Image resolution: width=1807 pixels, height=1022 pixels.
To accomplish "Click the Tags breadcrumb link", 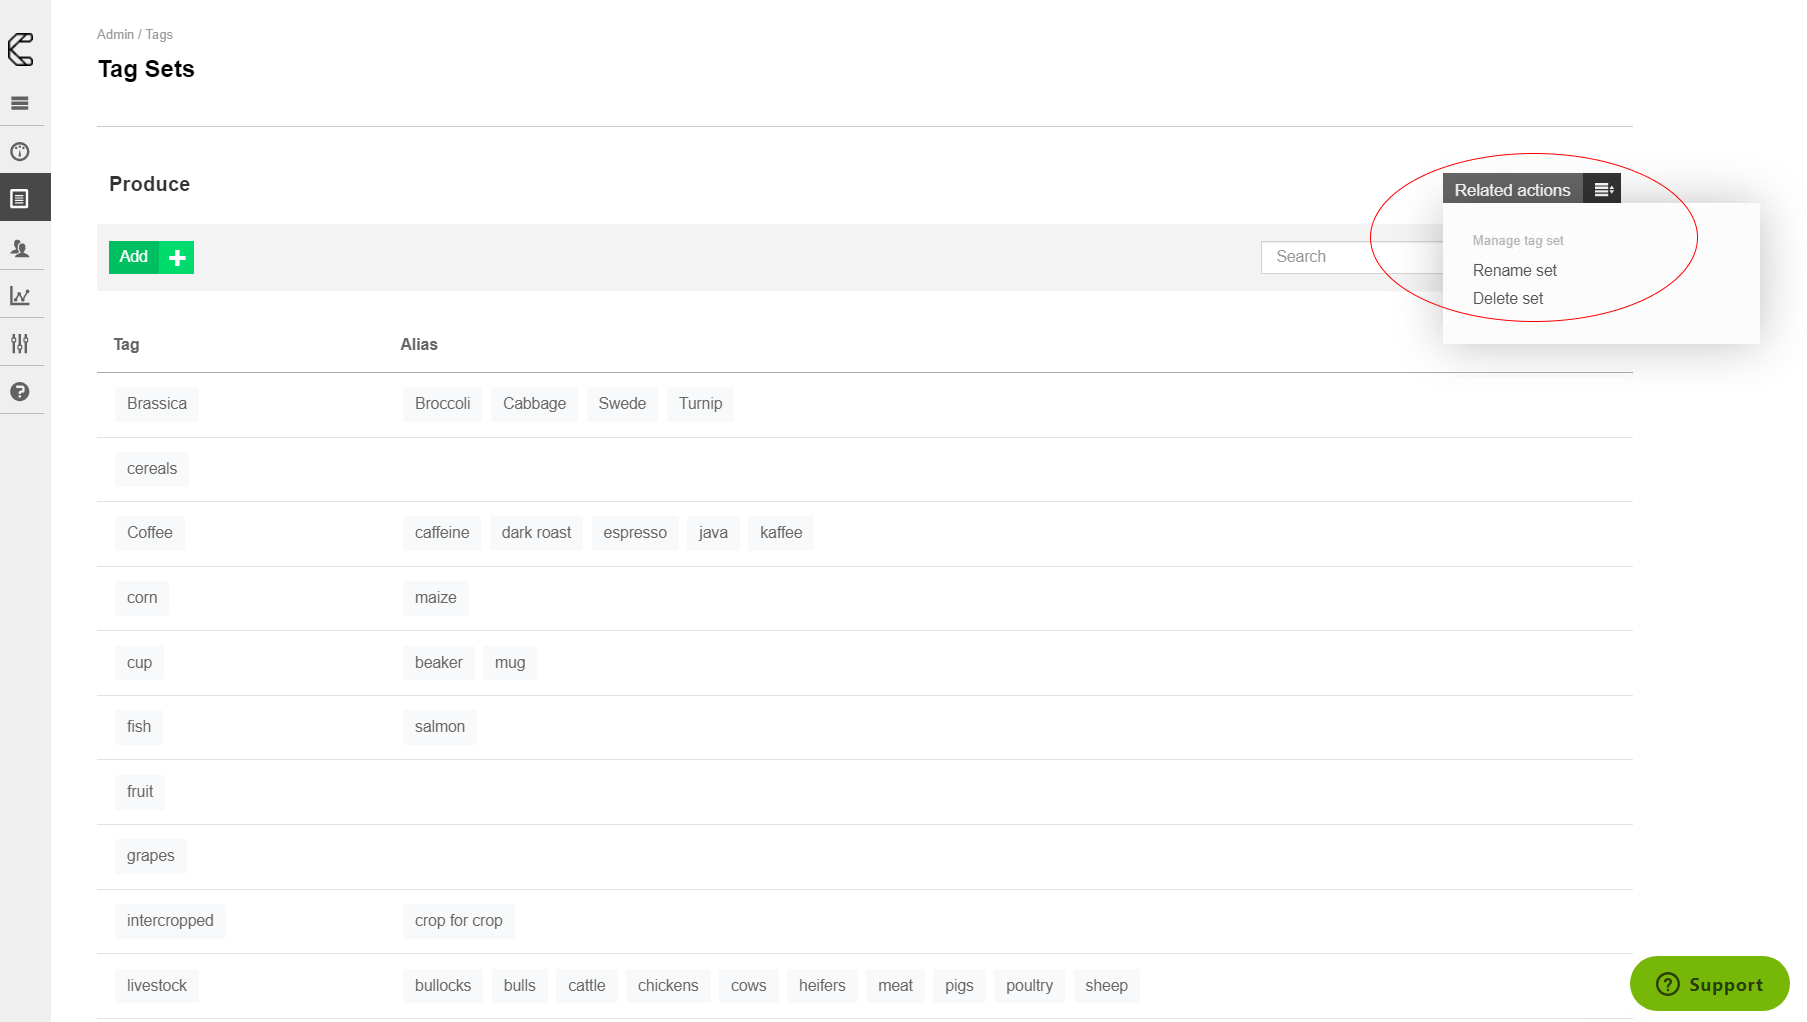I will [159, 34].
